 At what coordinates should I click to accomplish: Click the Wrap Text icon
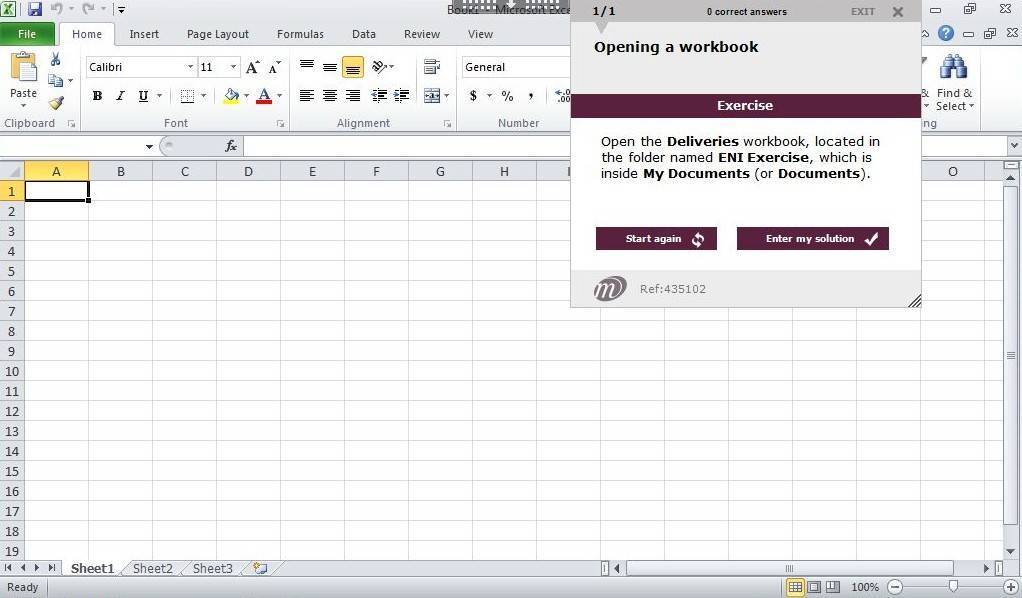(432, 67)
